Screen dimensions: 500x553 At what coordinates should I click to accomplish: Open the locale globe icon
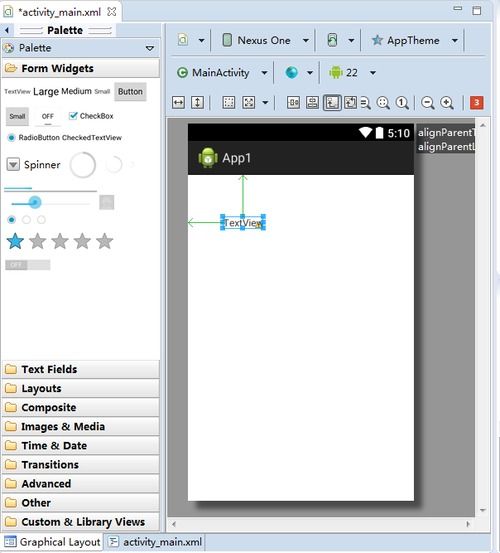[292, 73]
